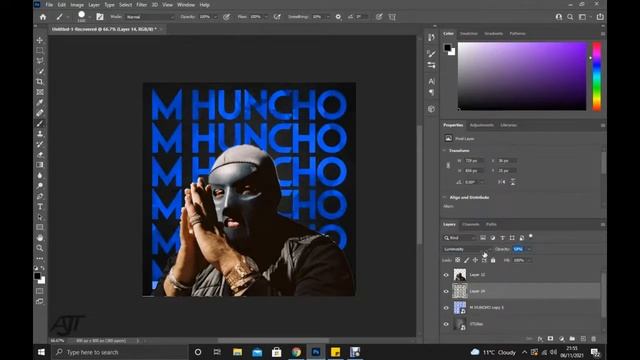Viewport: 640px width, 360px height.
Task: Switch to the Adjustments tab
Action: (481, 125)
